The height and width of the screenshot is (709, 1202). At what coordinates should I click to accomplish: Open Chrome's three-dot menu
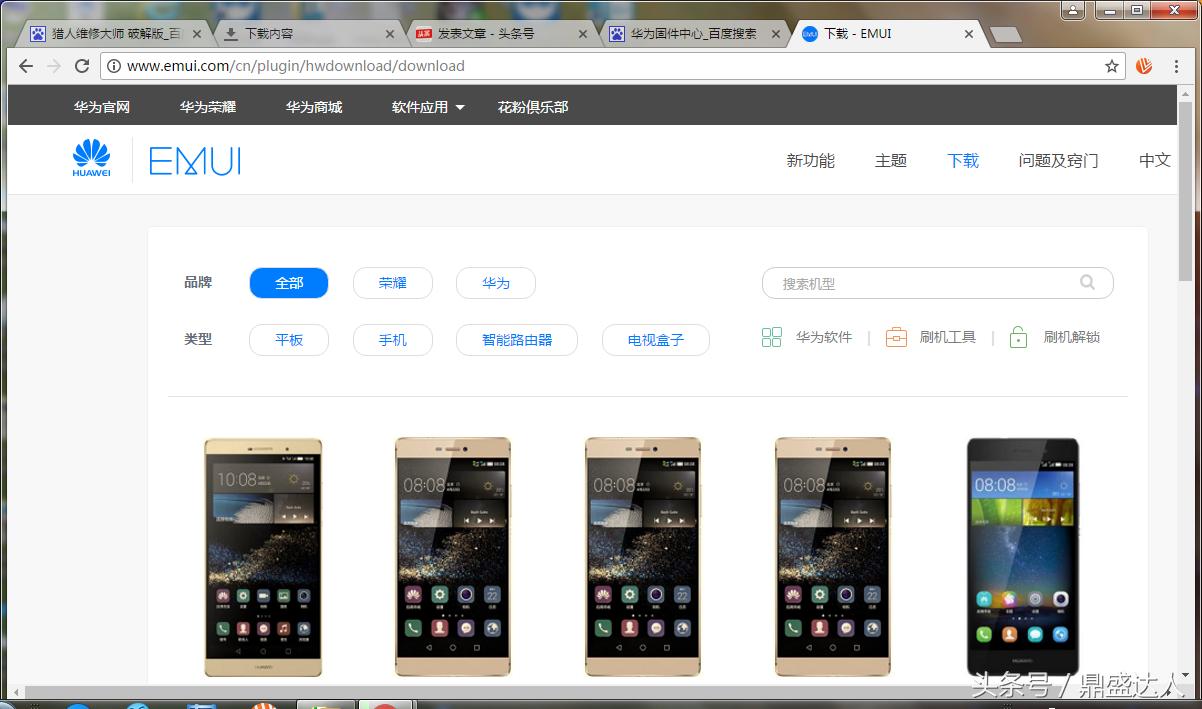tap(1176, 67)
